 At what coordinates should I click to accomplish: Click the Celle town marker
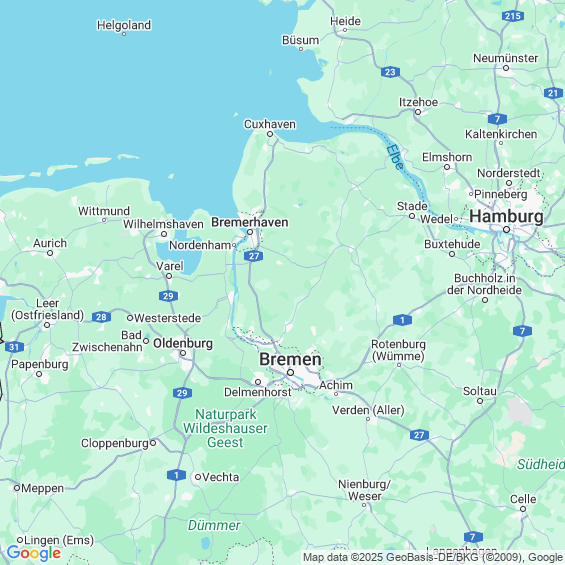[x=523, y=509]
